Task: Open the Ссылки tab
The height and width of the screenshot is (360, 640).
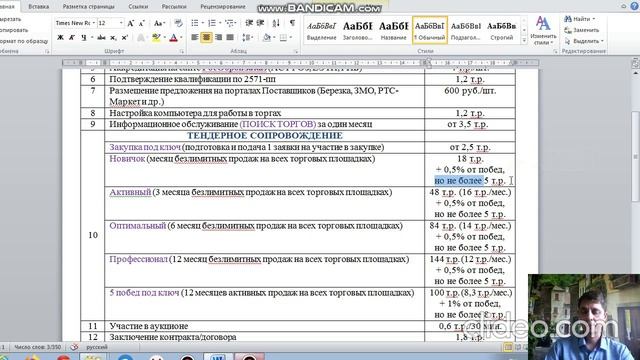Action: click(138, 7)
